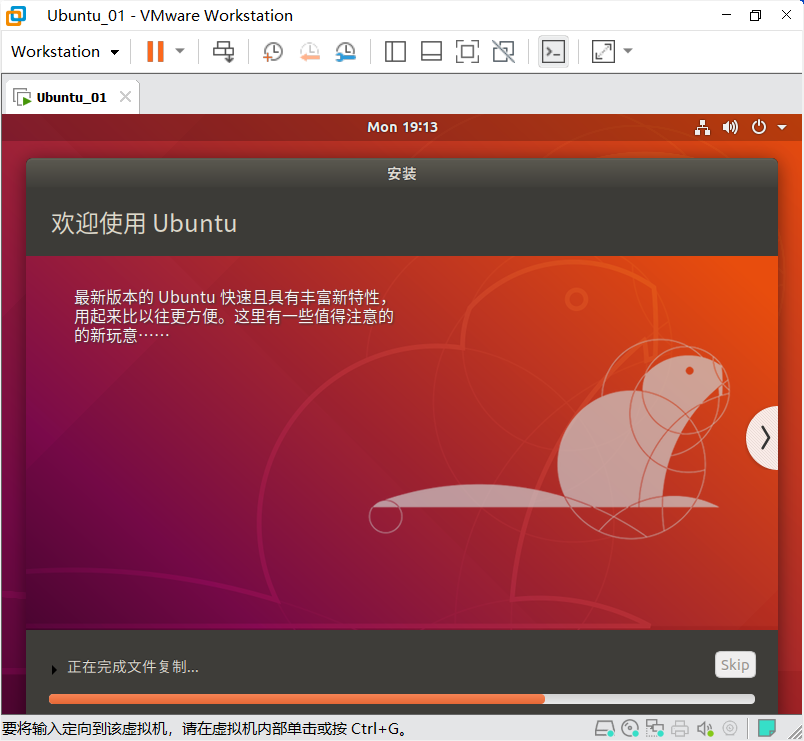Image resolution: width=804 pixels, height=741 pixels.
Task: Enter full screen mode
Action: (467, 51)
